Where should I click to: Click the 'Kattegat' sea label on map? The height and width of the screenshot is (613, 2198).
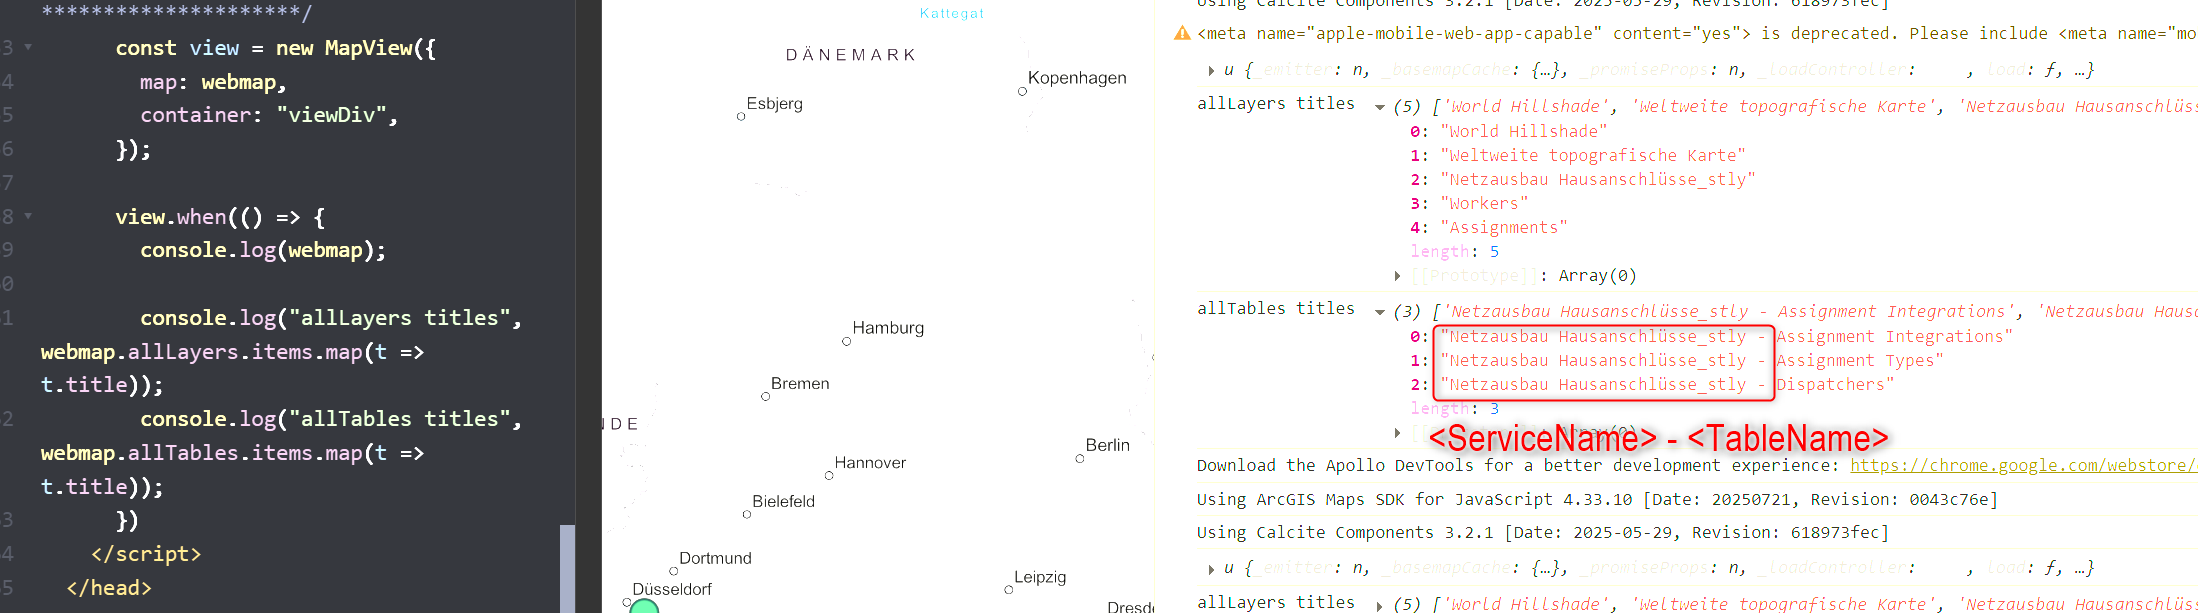click(x=952, y=13)
